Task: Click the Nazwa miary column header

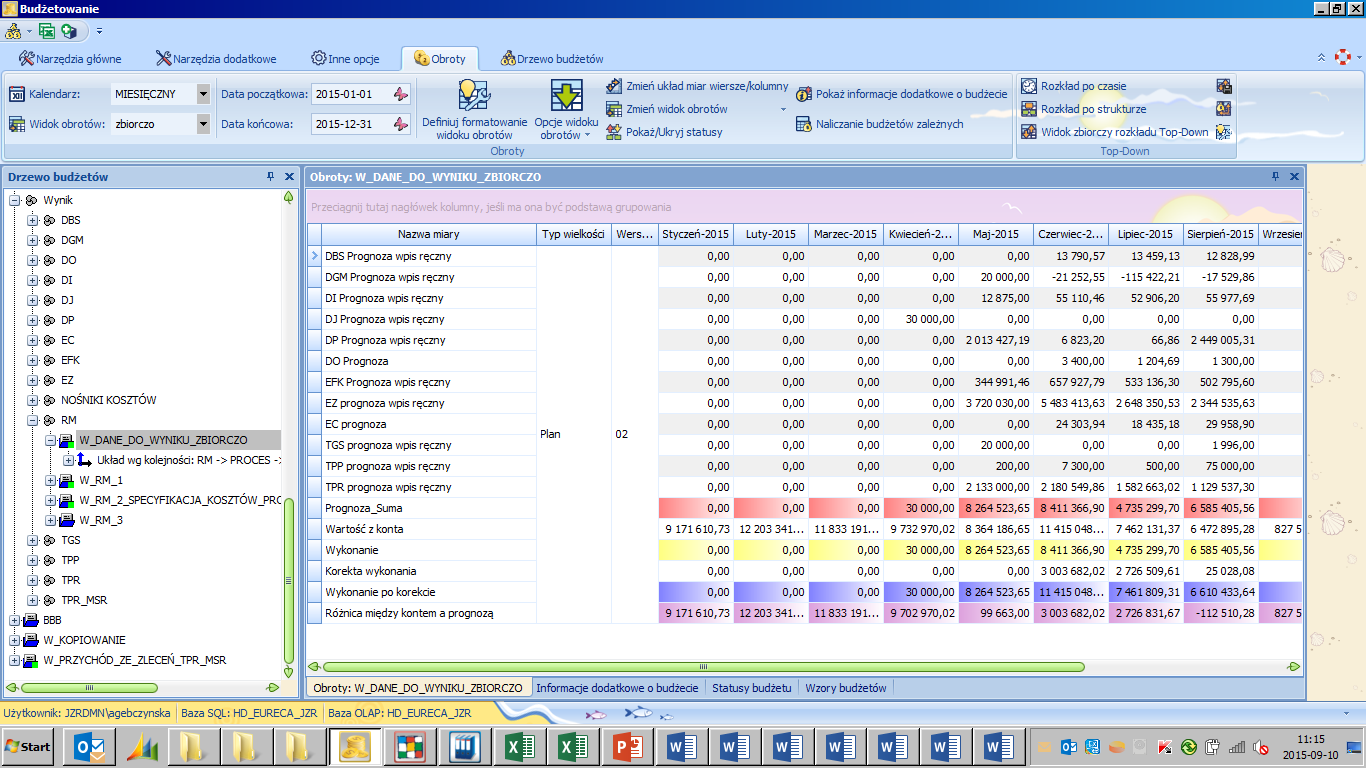Action: (x=428, y=234)
